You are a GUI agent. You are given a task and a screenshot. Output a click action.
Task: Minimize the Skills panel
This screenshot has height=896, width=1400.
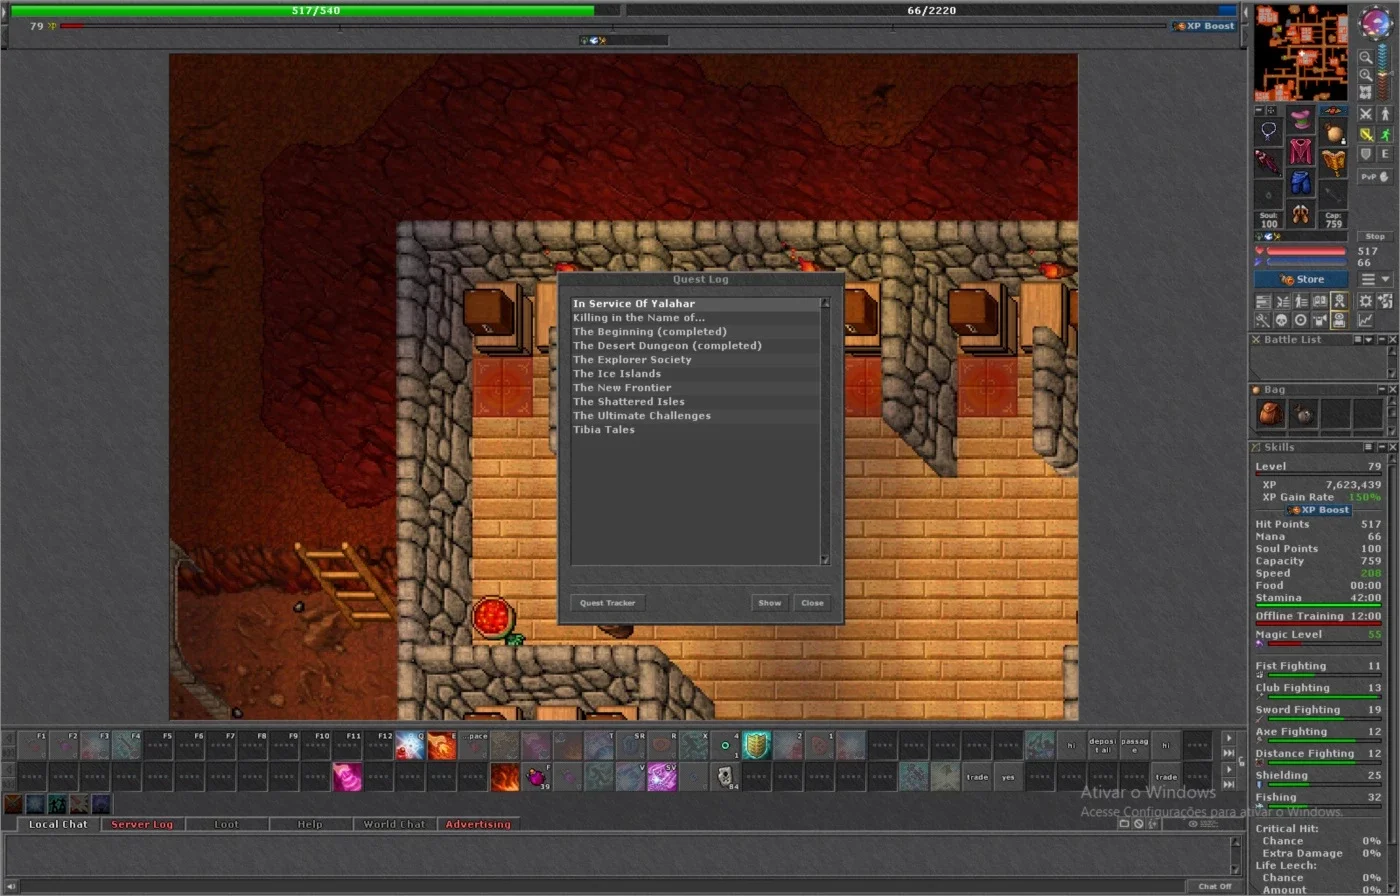(x=1382, y=446)
